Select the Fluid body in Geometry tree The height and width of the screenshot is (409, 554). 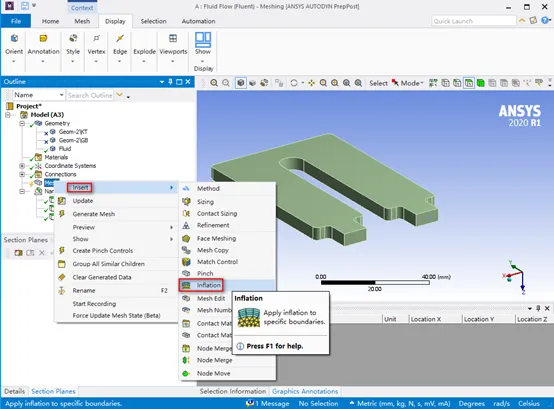[65, 149]
